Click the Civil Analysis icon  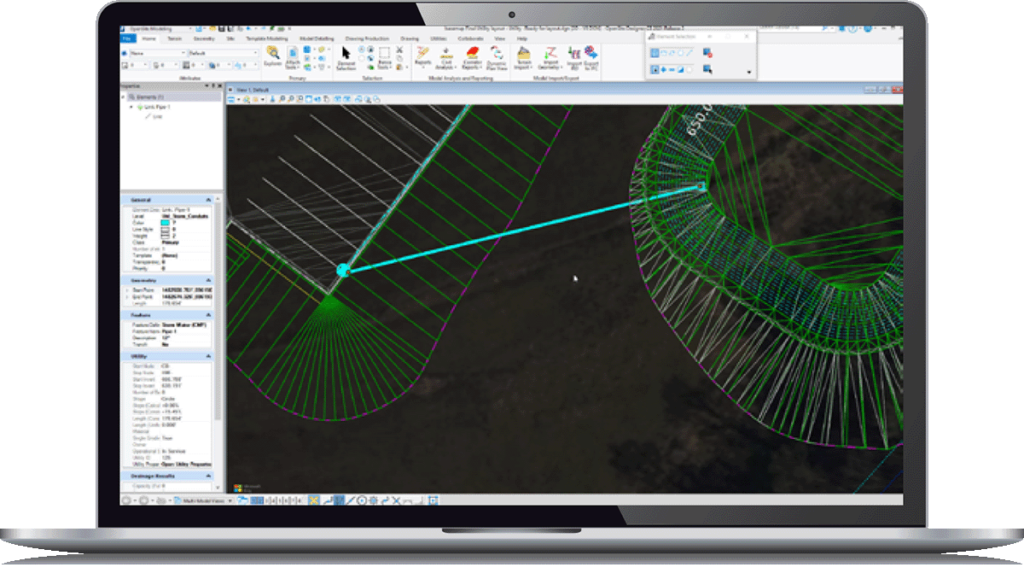click(448, 55)
